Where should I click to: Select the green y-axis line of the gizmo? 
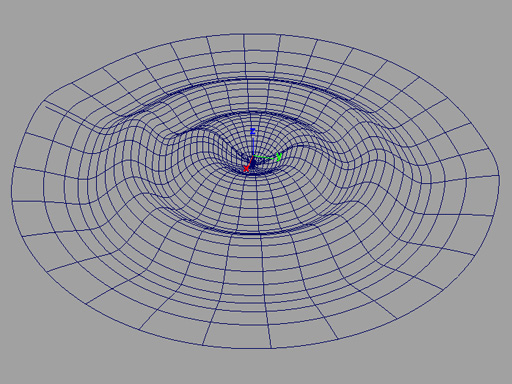265,157
